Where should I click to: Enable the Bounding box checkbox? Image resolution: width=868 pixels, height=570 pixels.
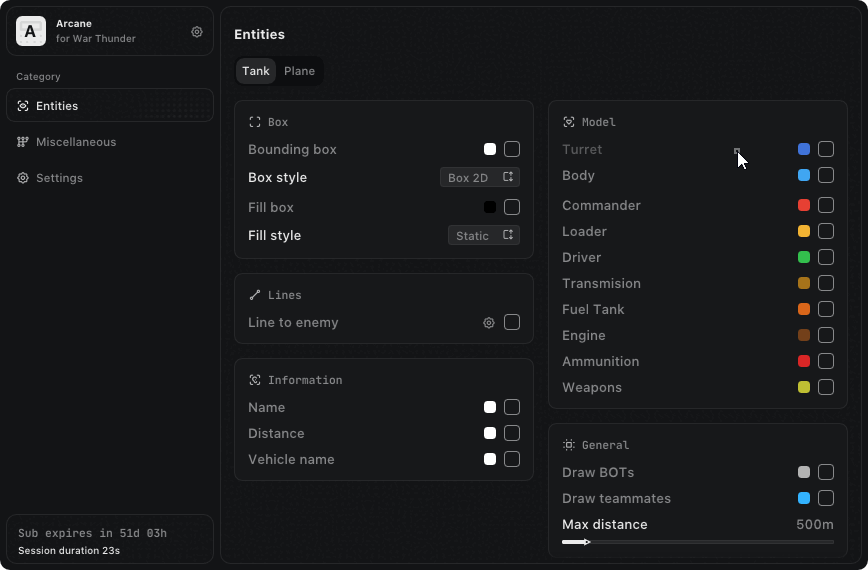point(512,149)
